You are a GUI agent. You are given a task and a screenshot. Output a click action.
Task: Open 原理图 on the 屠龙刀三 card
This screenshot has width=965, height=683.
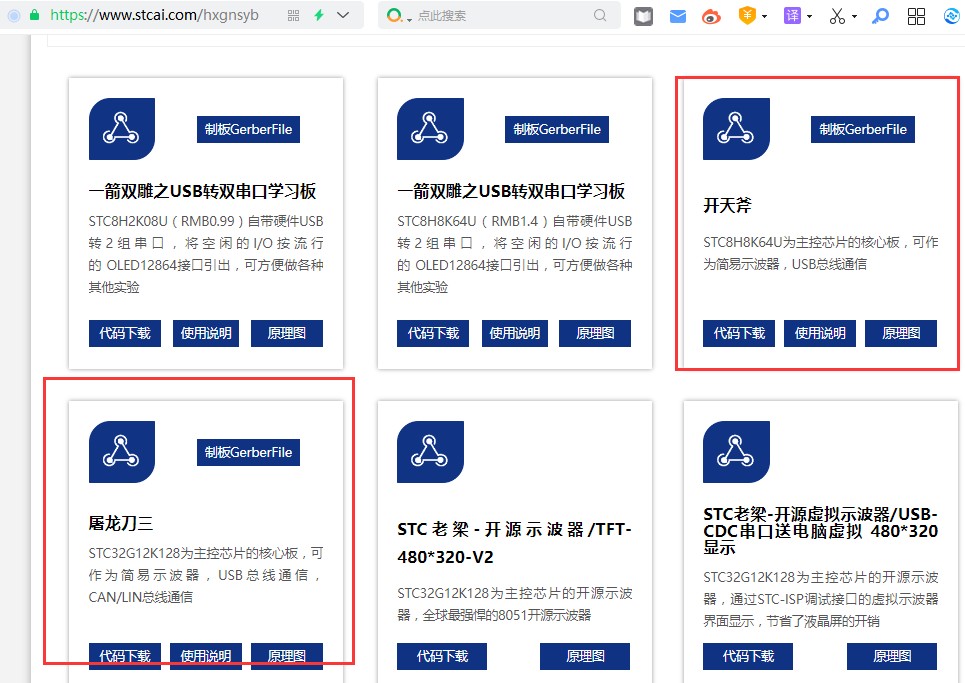pos(287,656)
